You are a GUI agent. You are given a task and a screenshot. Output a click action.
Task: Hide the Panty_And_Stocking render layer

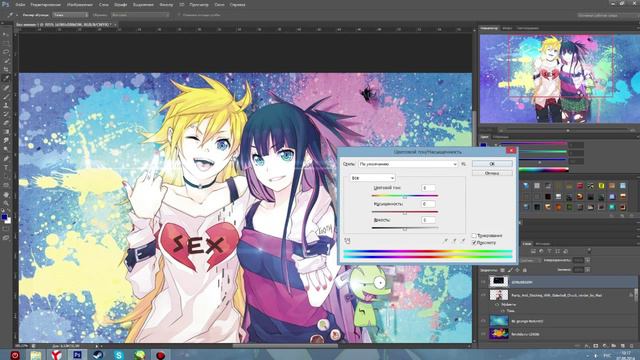[484, 295]
